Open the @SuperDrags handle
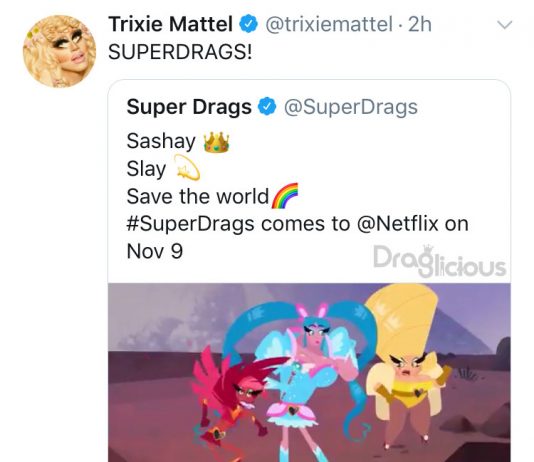The image size is (534, 462). pyautogui.click(x=350, y=108)
